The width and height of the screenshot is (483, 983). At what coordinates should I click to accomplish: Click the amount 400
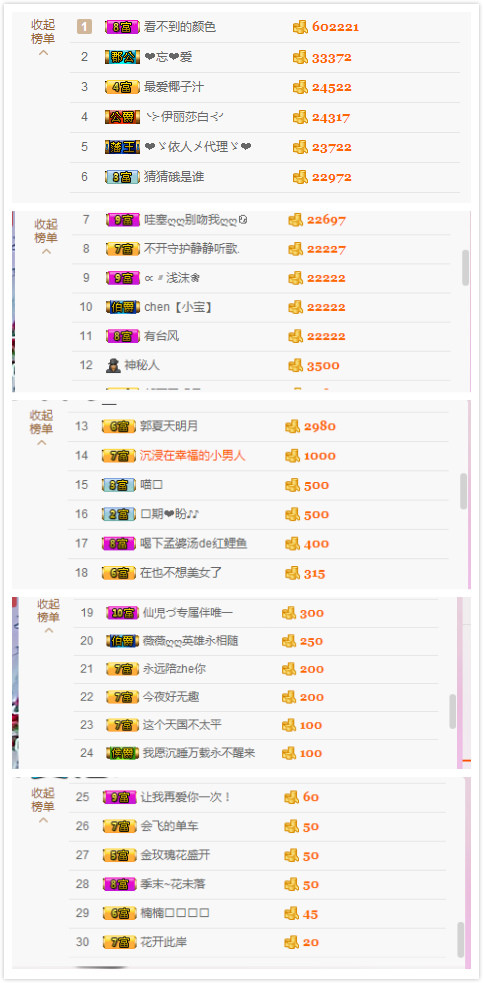[x=316, y=544]
